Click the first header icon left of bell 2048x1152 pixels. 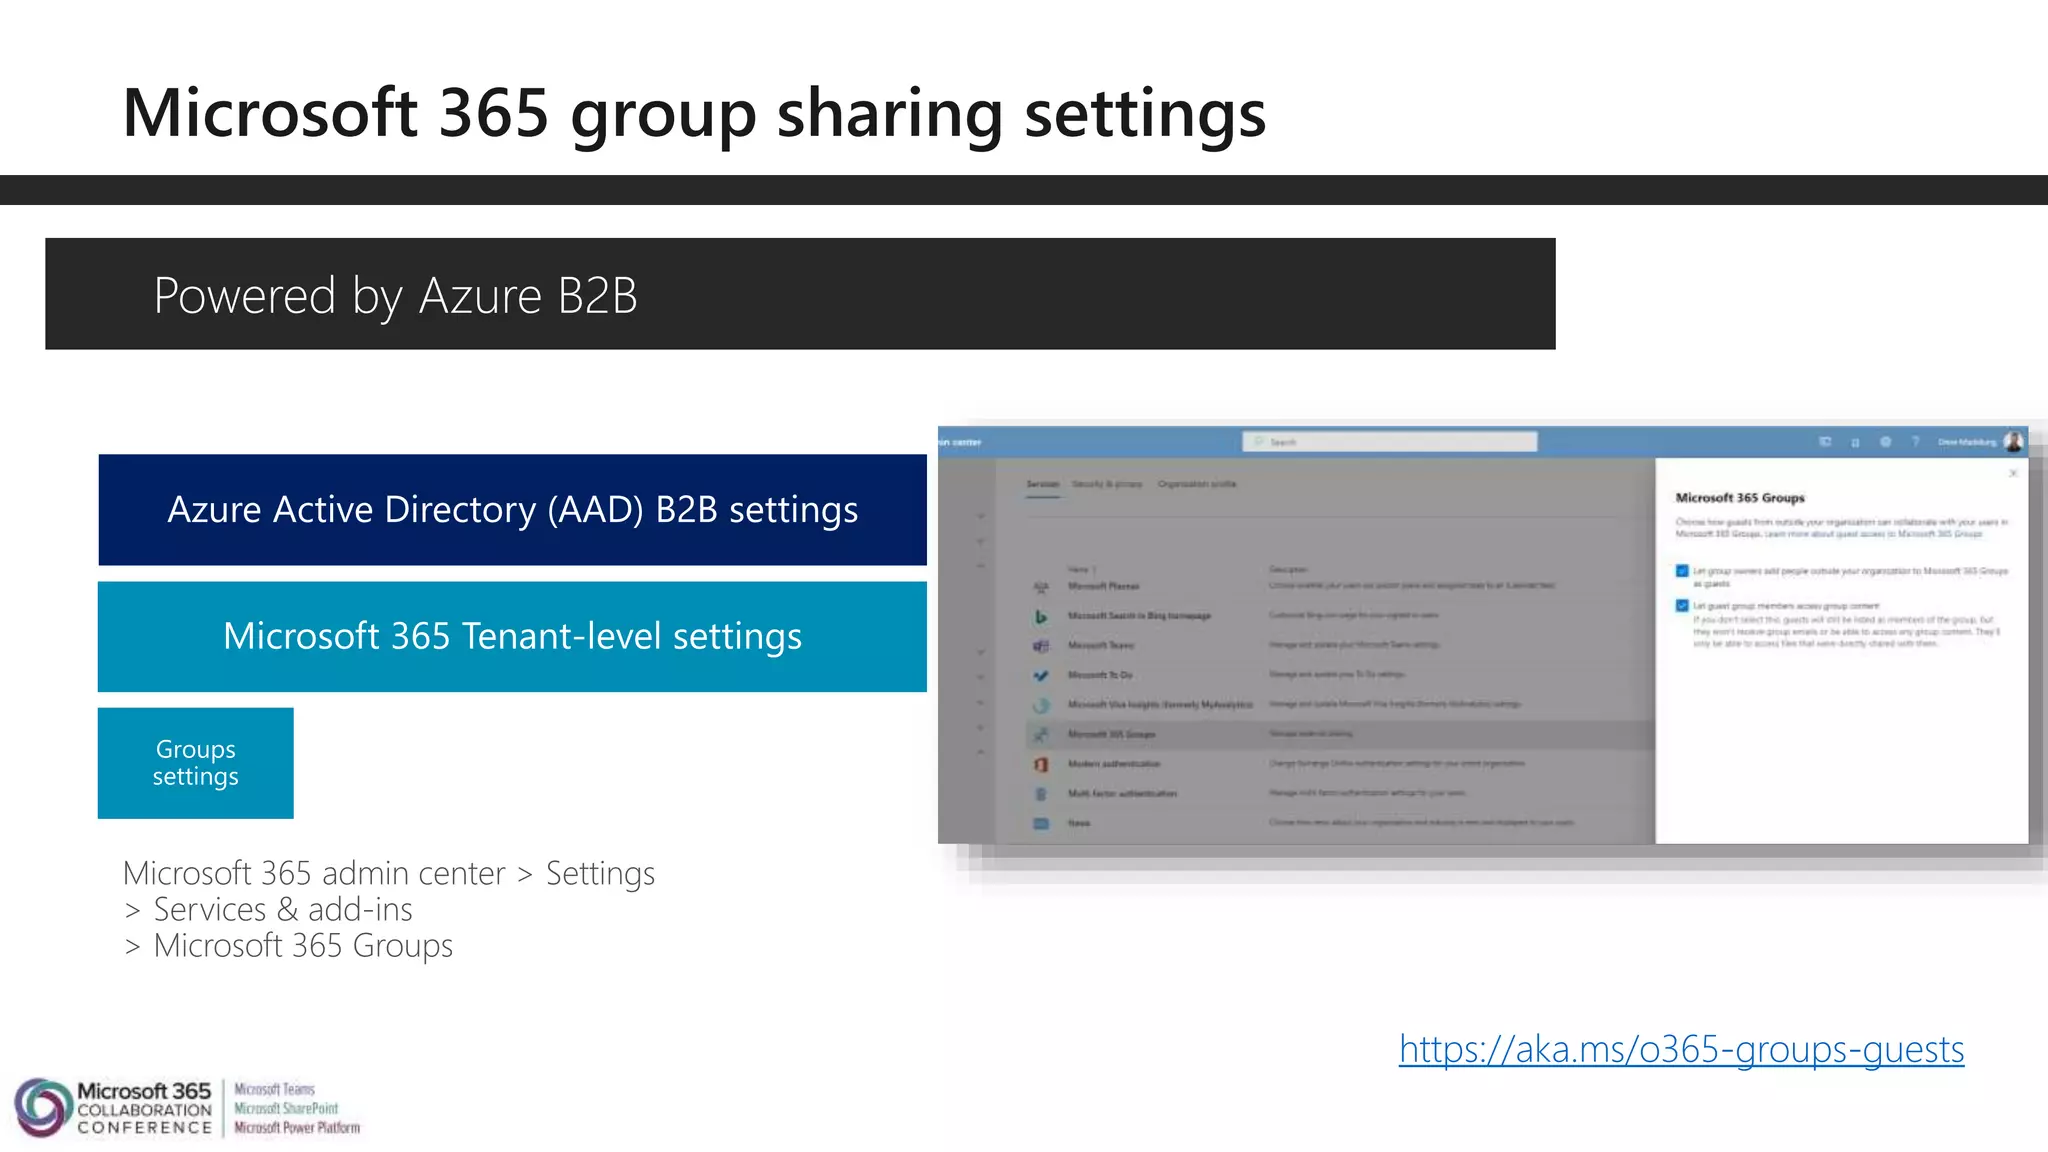pyautogui.click(x=1825, y=442)
